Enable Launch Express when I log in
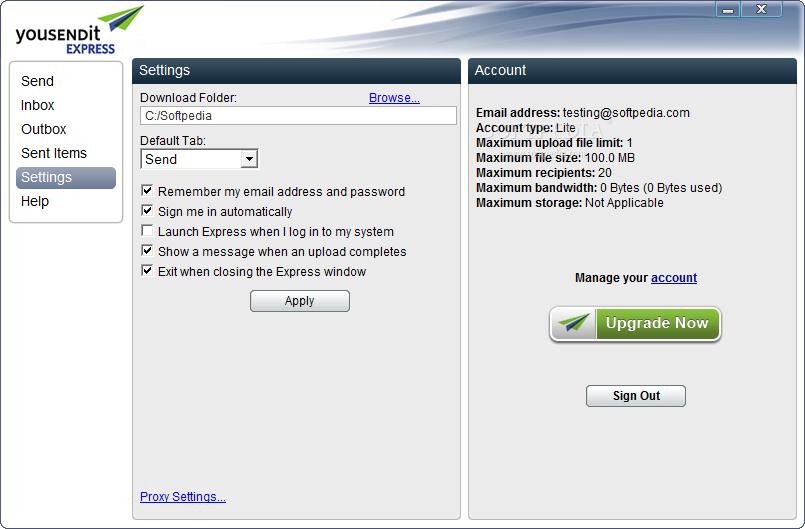The height and width of the screenshot is (529, 805). click(147, 231)
